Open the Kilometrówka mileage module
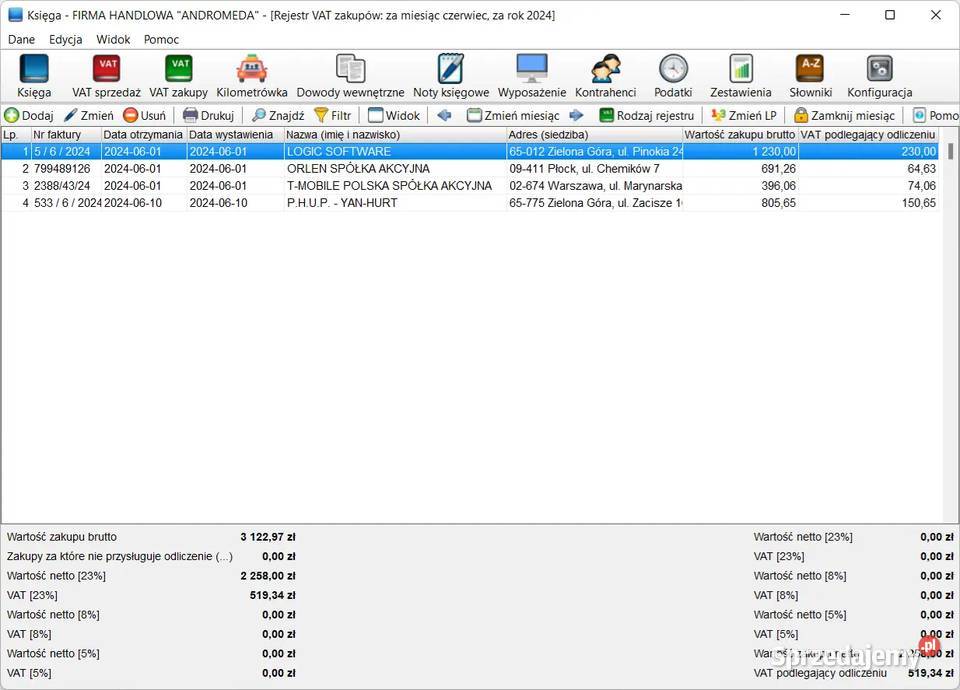This screenshot has height=690, width=960. (x=252, y=76)
